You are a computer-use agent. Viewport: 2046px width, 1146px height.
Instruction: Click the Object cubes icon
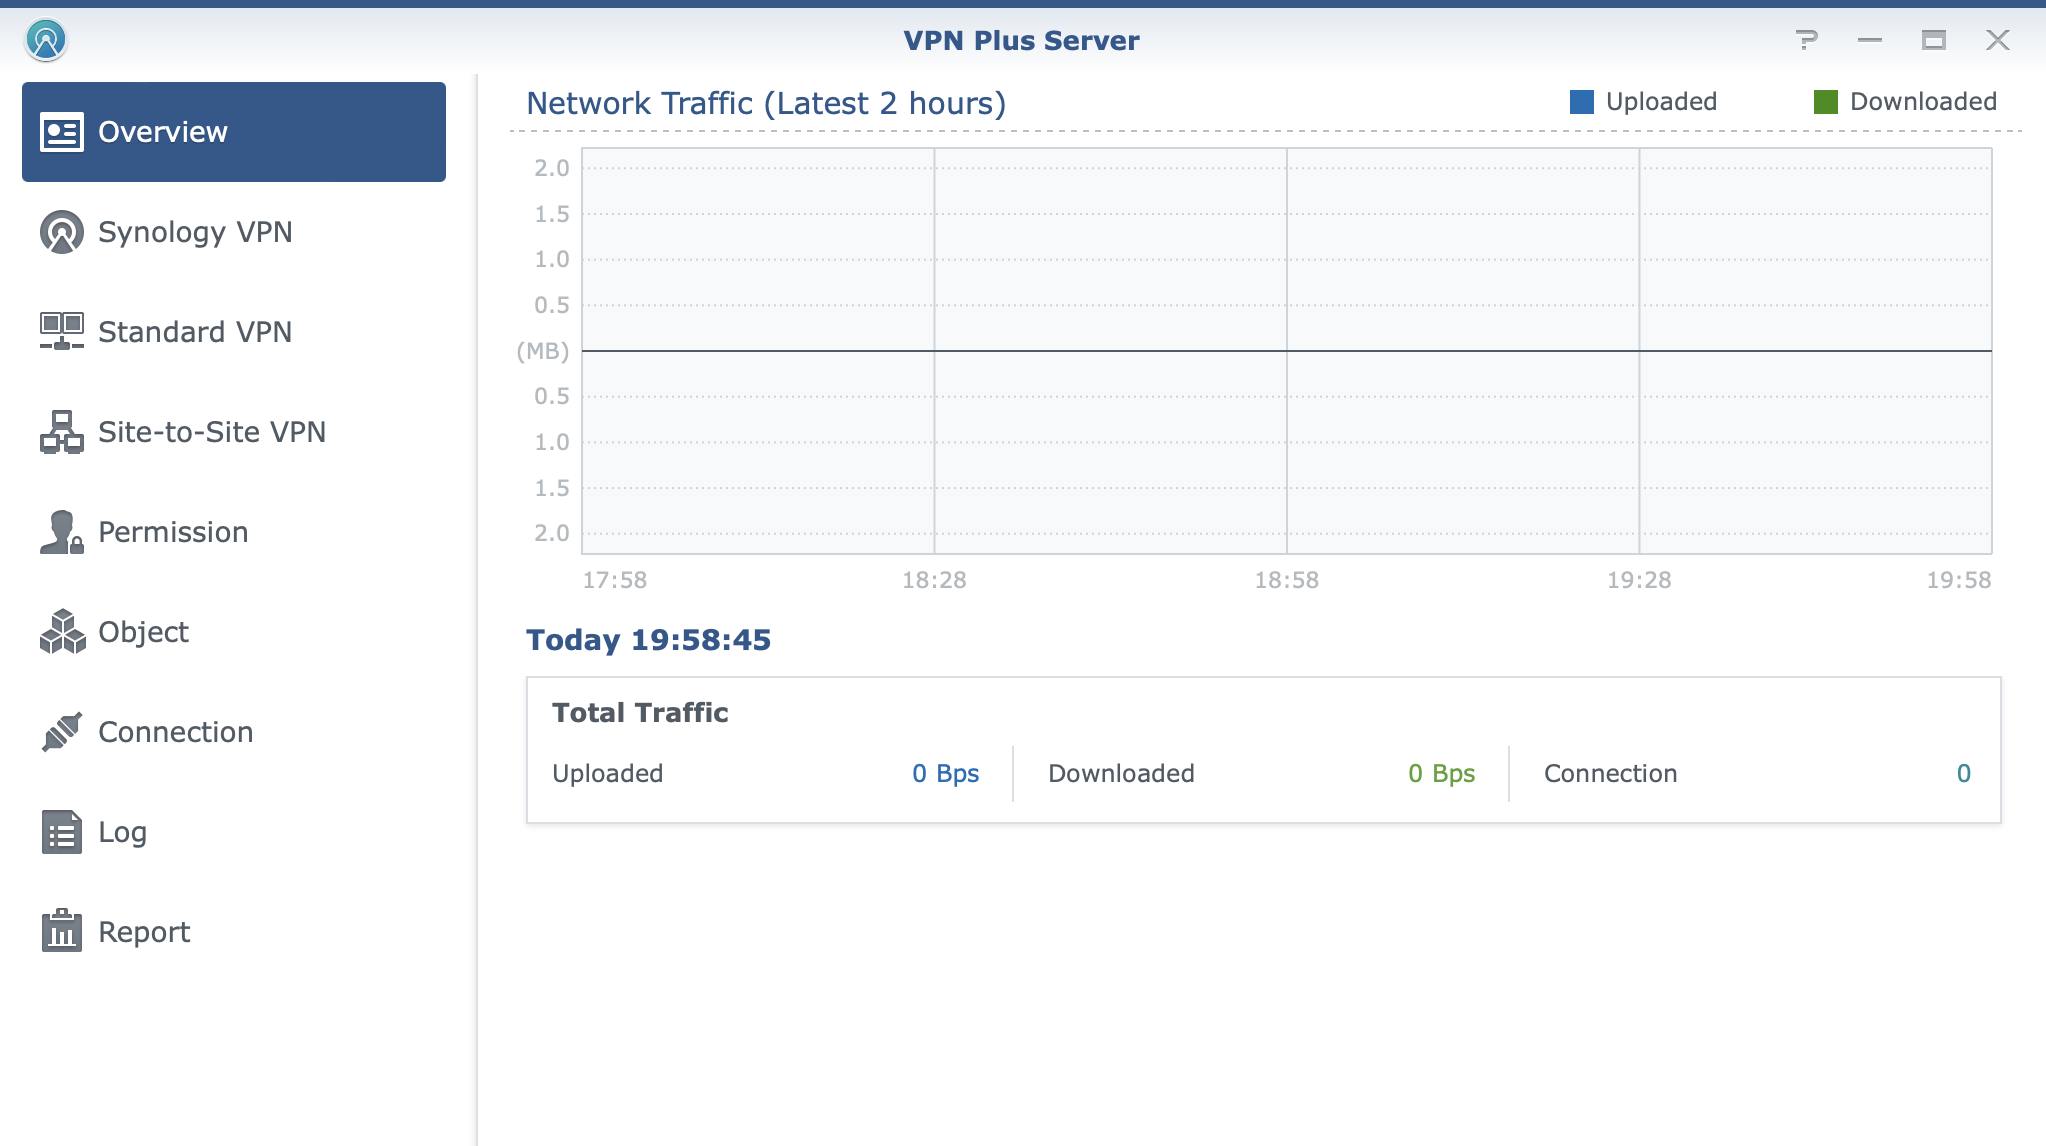[x=62, y=632]
